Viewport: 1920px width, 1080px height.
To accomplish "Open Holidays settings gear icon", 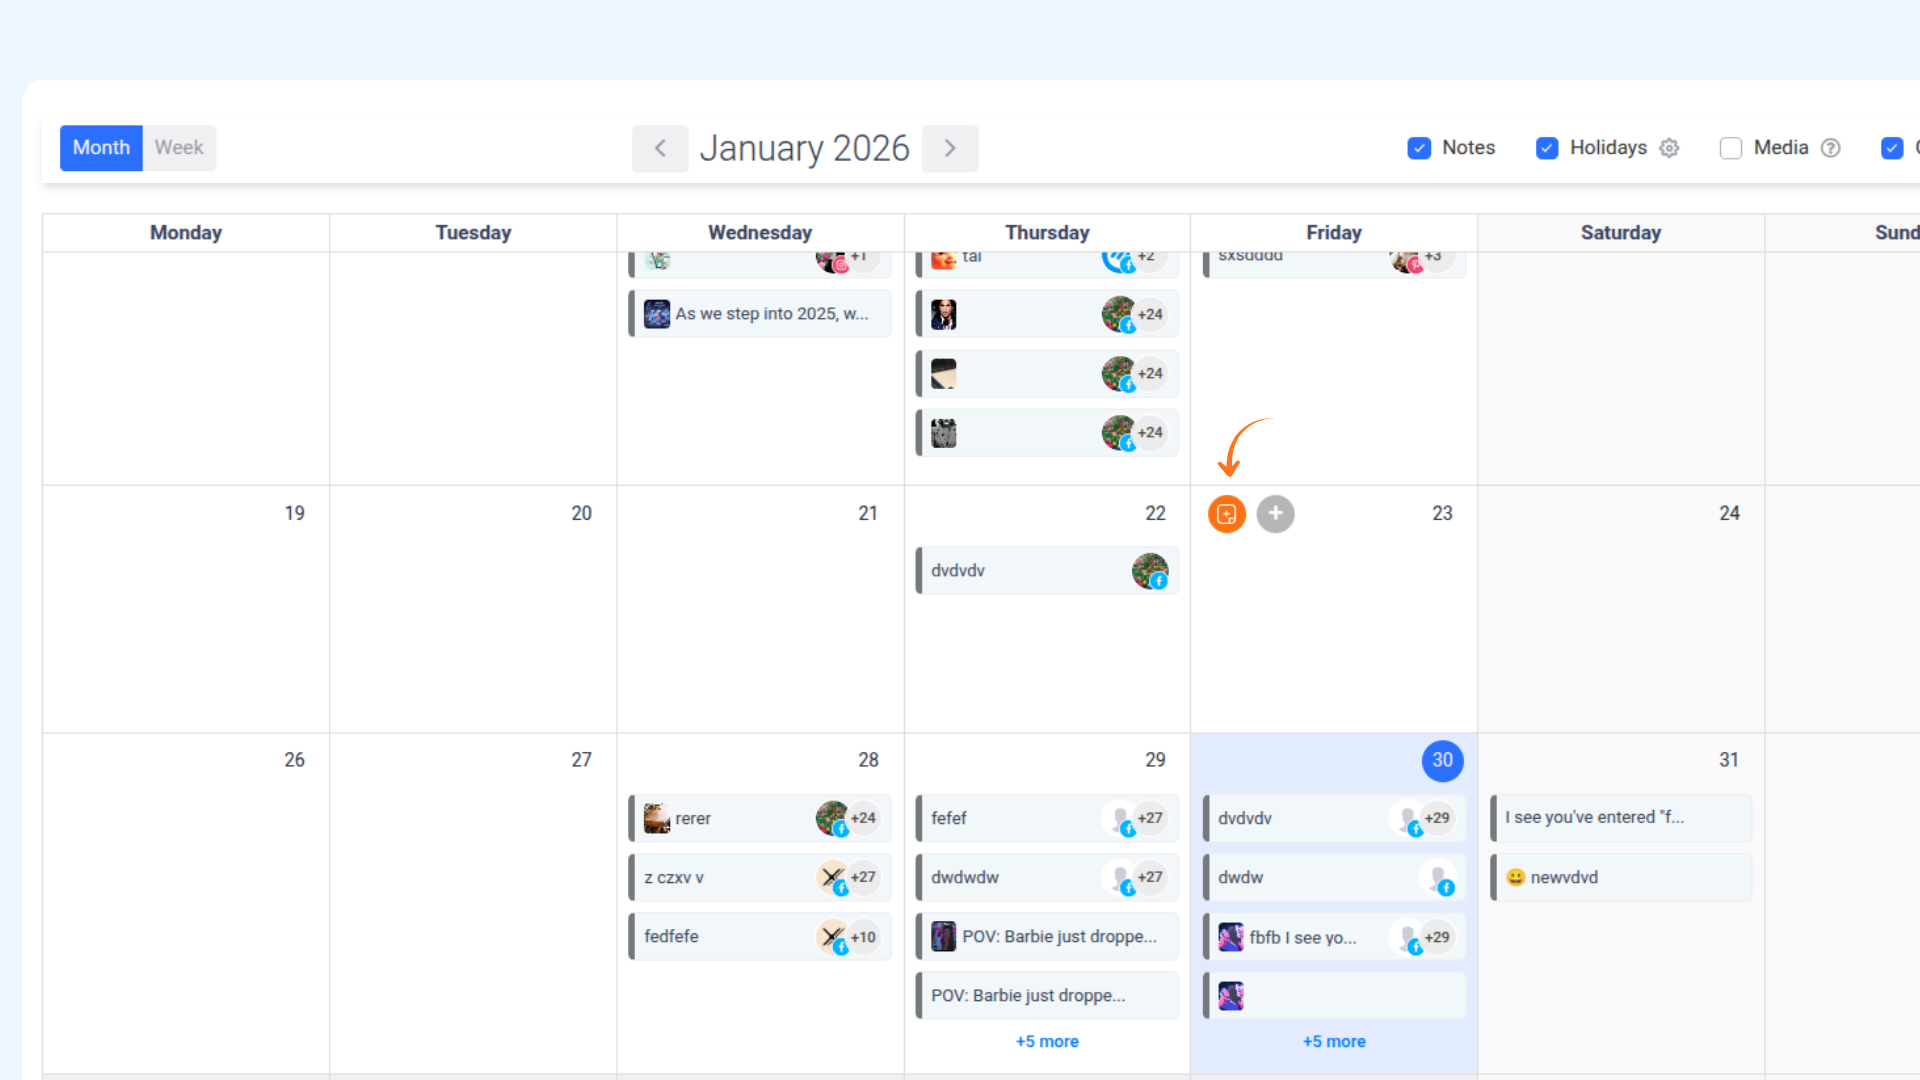I will (x=1669, y=148).
